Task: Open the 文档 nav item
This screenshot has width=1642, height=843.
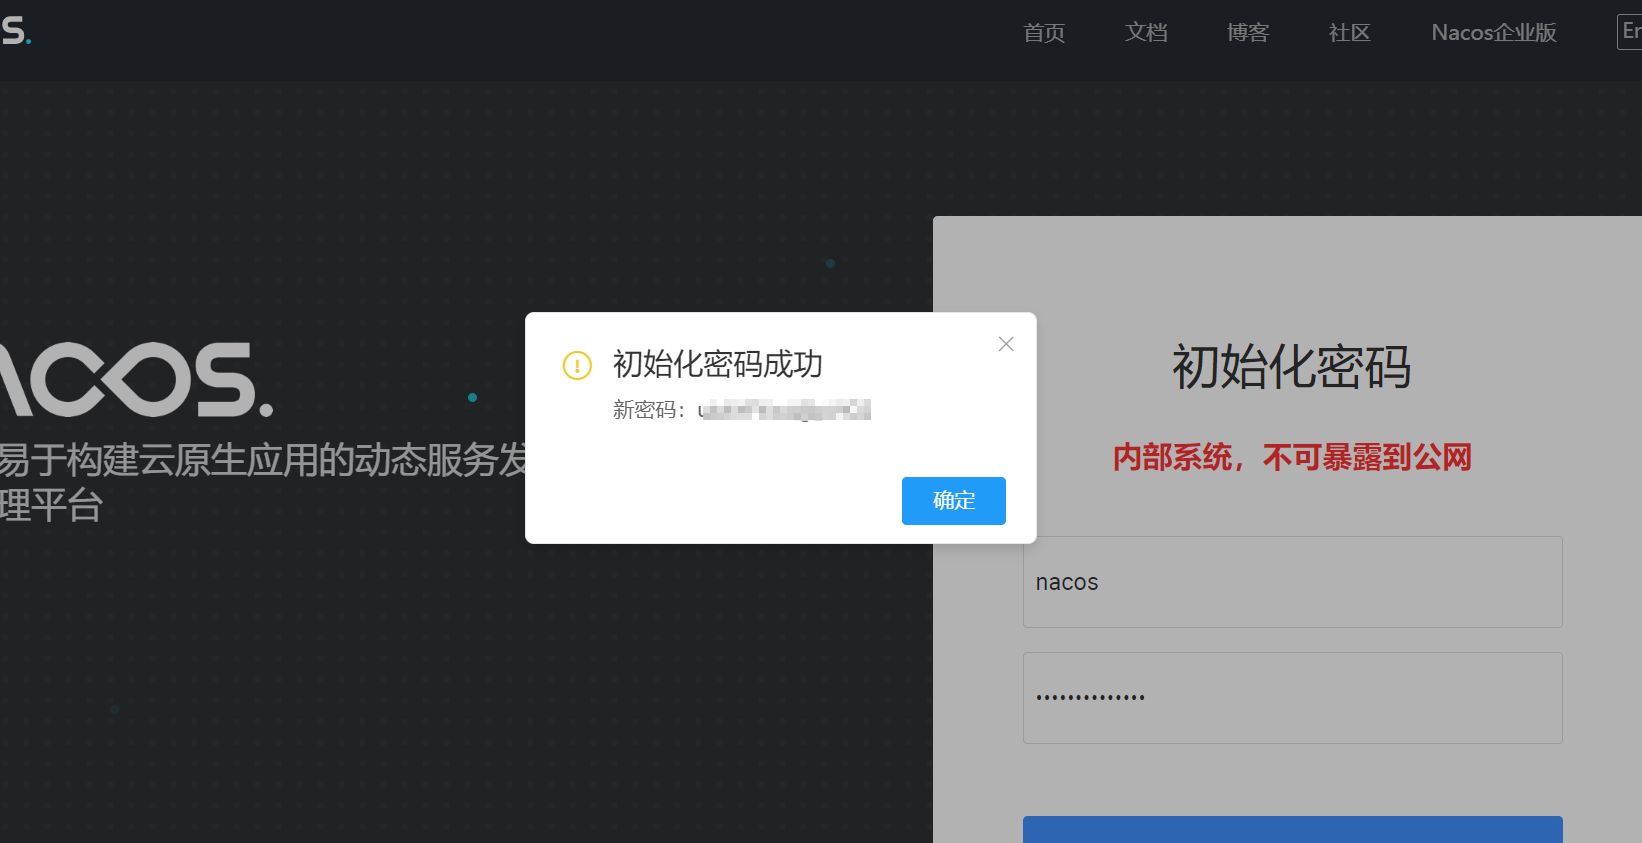Action: [x=1146, y=33]
